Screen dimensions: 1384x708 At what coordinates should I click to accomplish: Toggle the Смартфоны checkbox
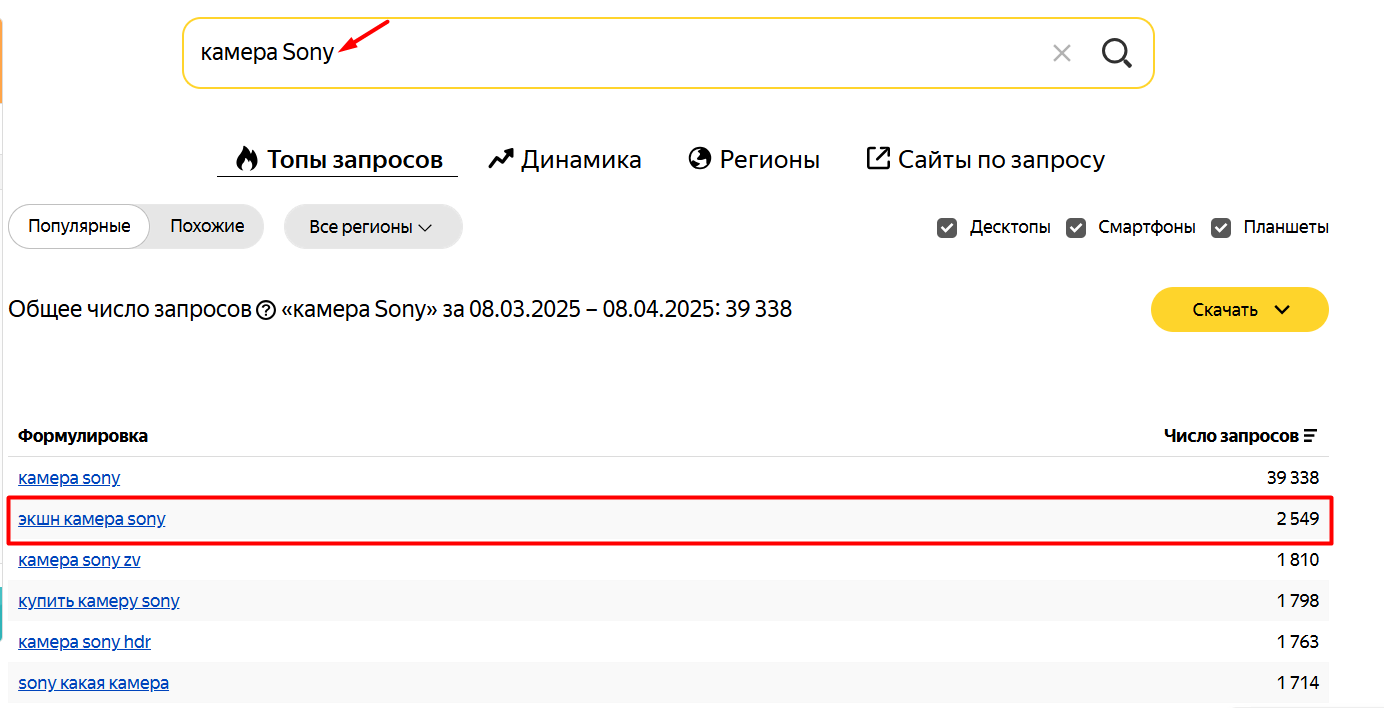[x=1076, y=227]
